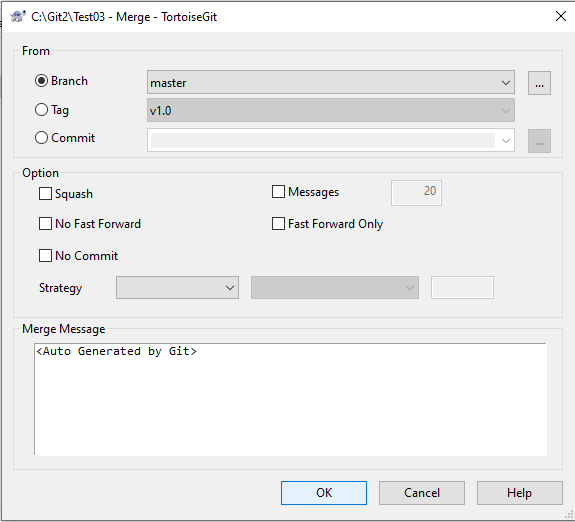Enable the Messages checkbox
The height and width of the screenshot is (522, 575).
[278, 191]
